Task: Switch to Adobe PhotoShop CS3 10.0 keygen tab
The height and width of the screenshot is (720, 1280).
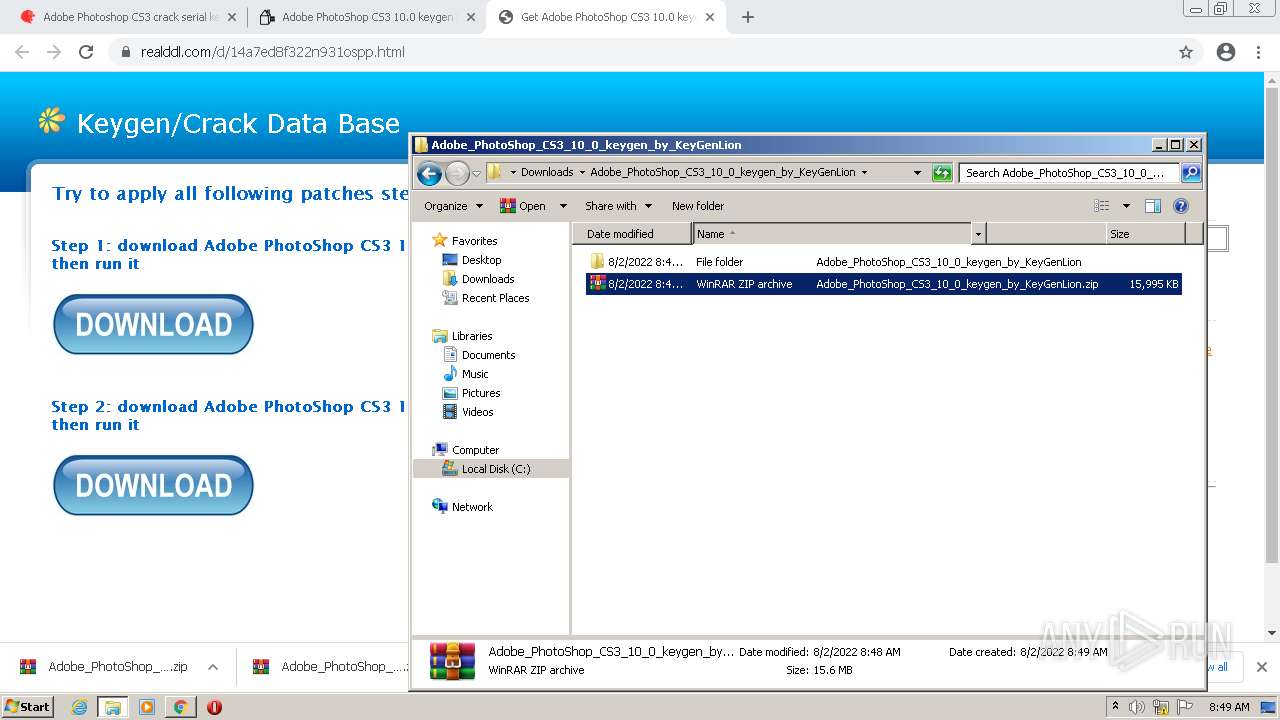Action: coord(367,17)
